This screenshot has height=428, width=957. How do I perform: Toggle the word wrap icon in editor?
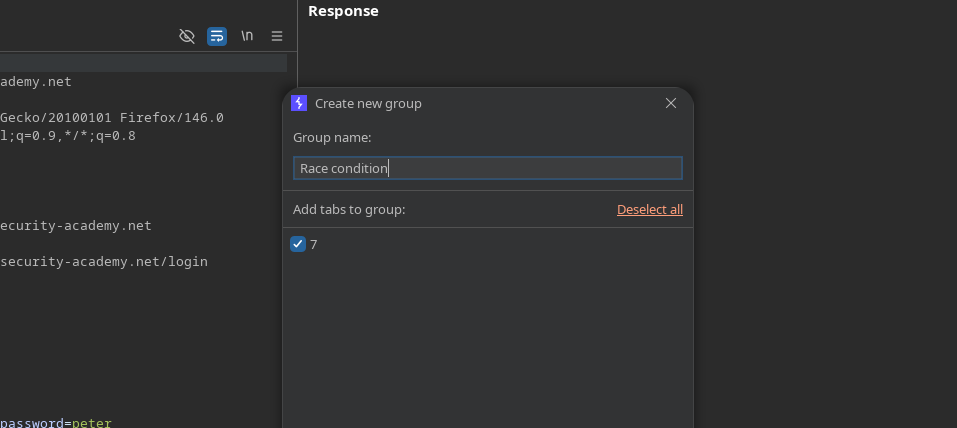(217, 36)
